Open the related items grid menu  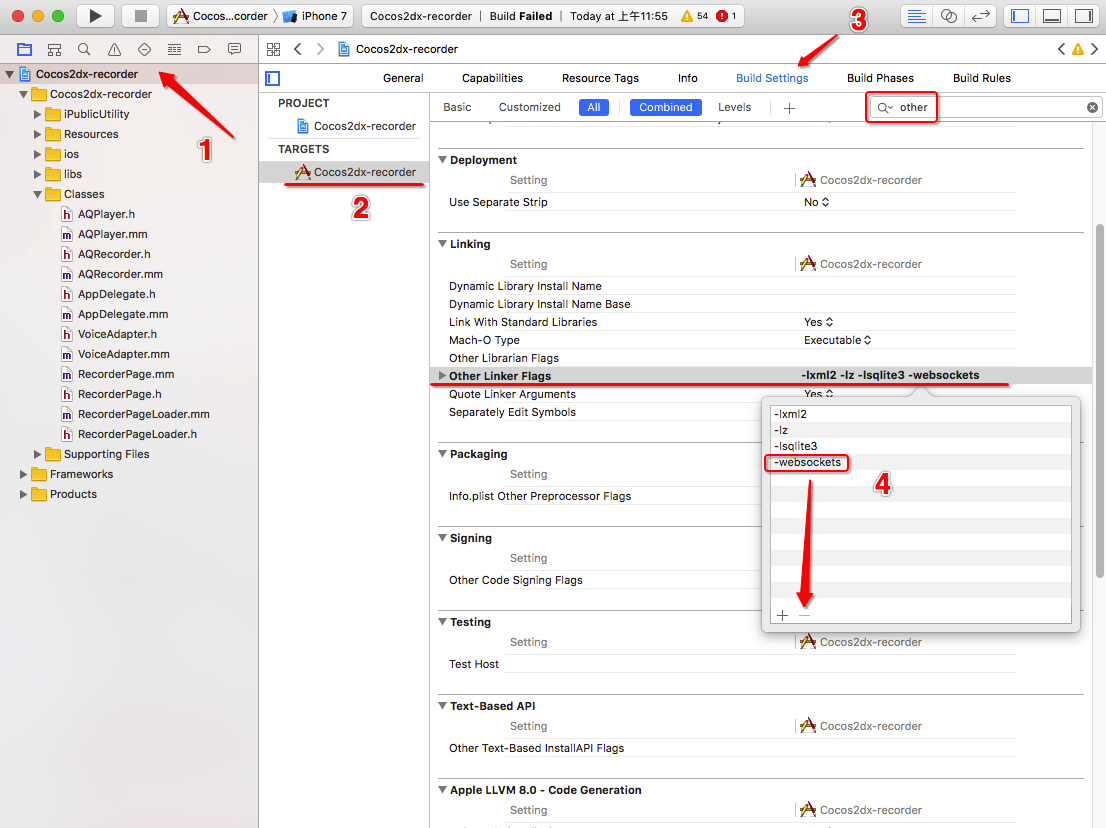tap(274, 49)
